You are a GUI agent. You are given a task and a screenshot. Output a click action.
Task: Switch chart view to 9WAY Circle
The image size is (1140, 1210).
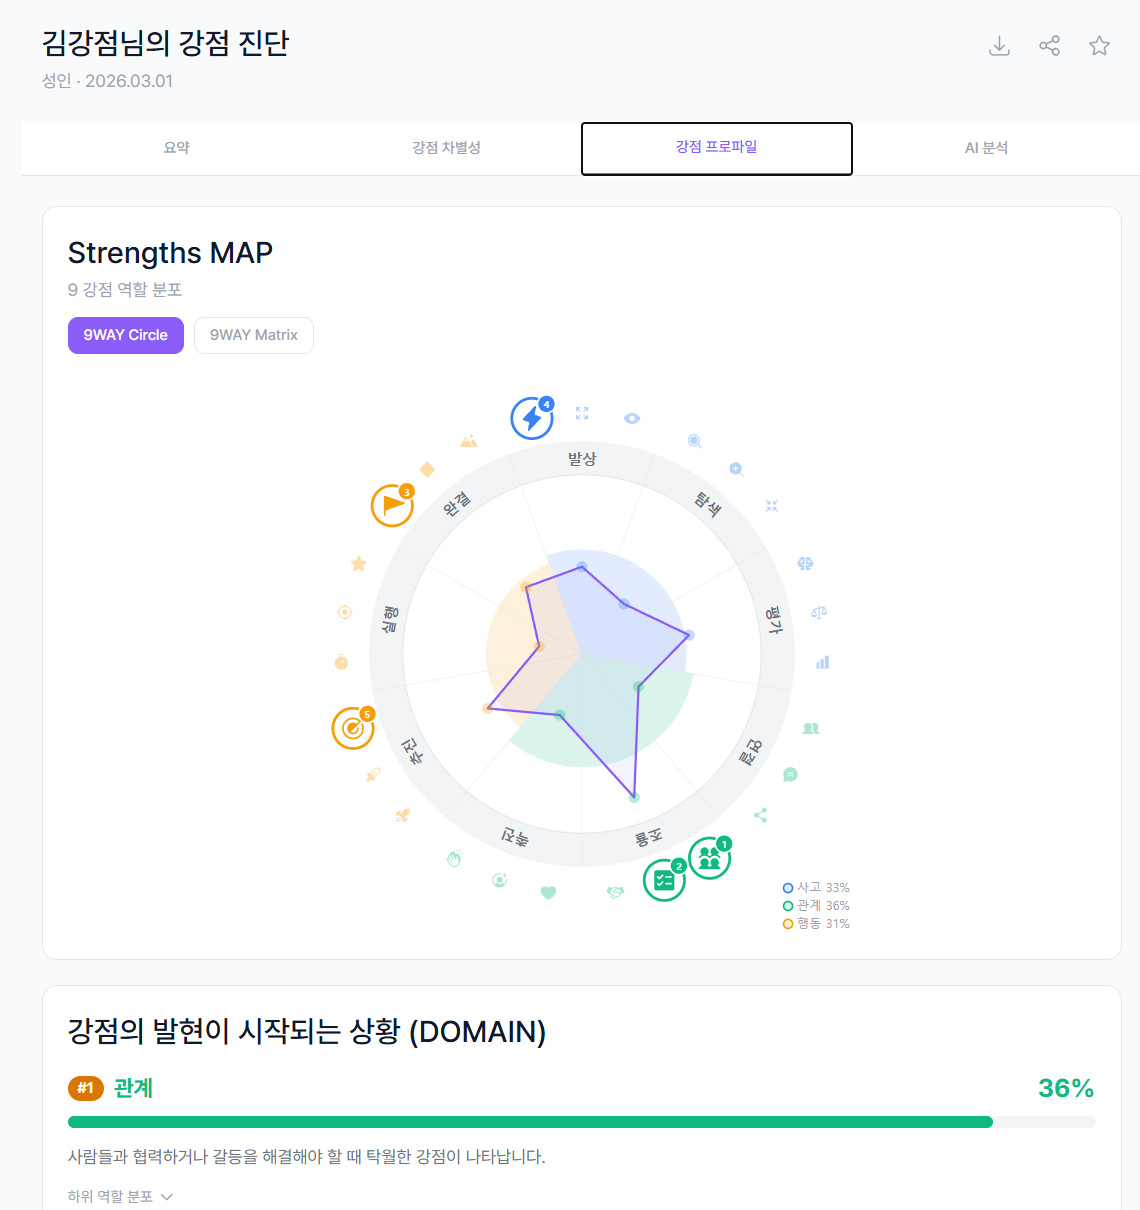point(126,336)
